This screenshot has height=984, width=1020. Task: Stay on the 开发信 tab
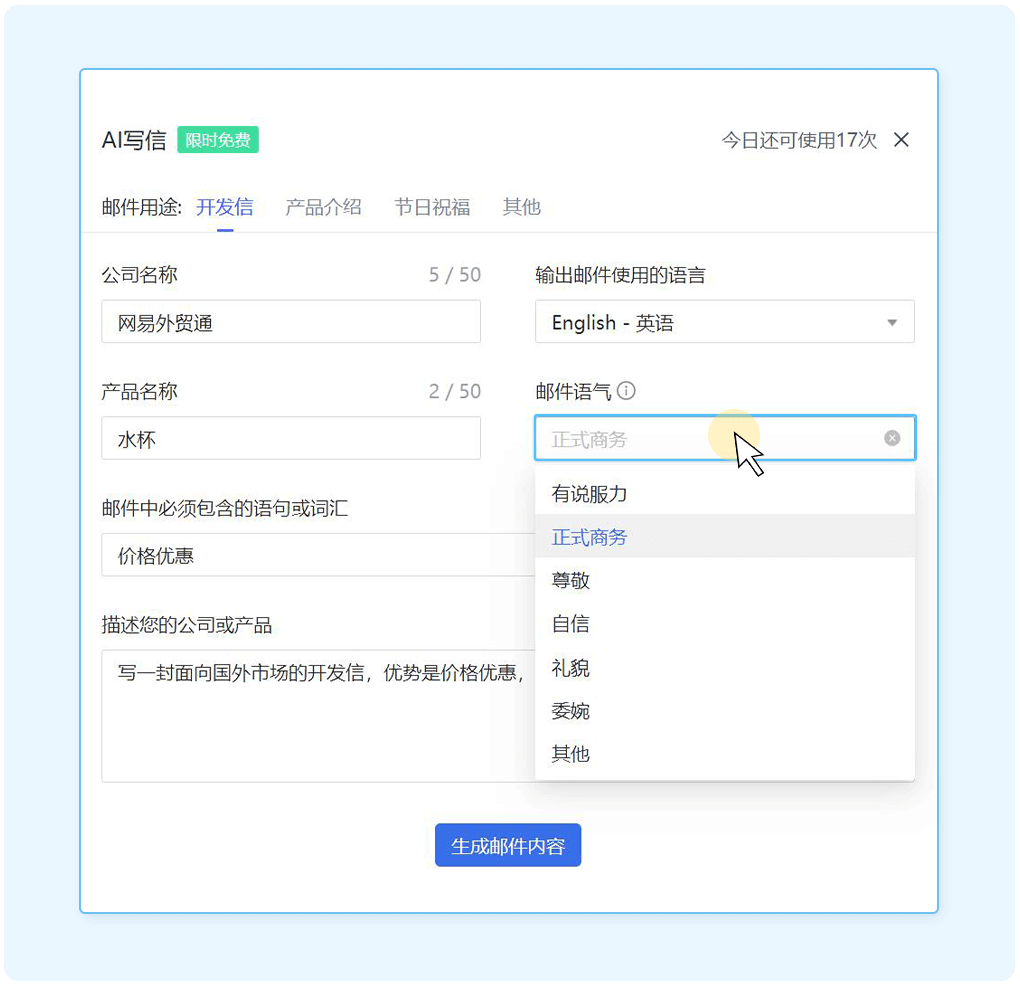(x=224, y=207)
